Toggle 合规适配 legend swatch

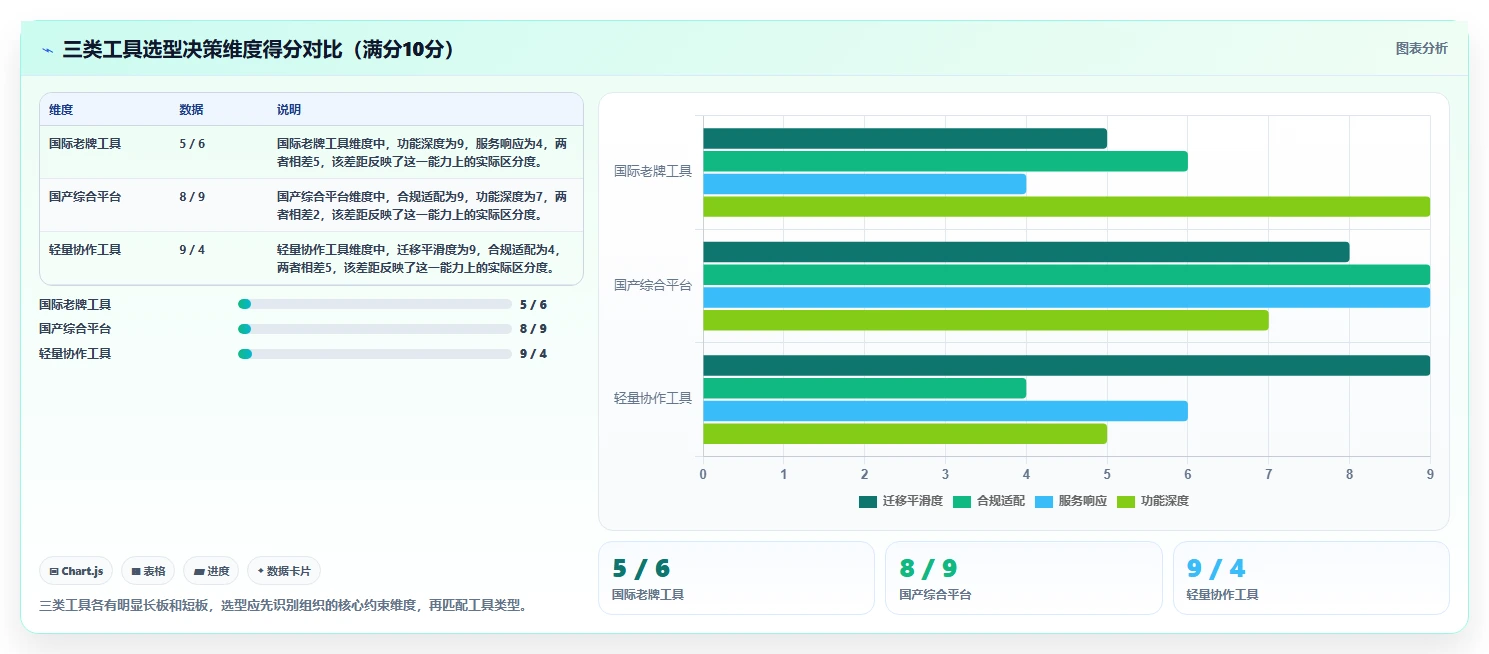[961, 501]
